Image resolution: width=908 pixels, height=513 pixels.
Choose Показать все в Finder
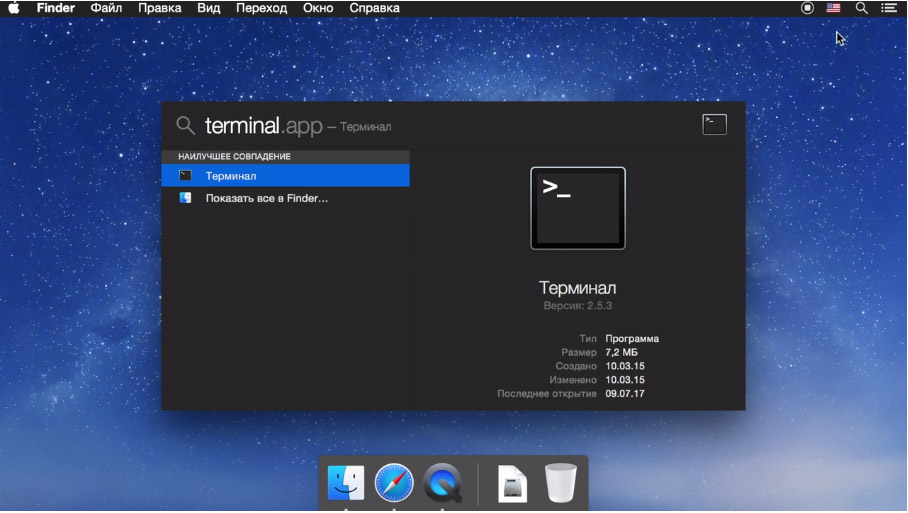[x=285, y=198]
